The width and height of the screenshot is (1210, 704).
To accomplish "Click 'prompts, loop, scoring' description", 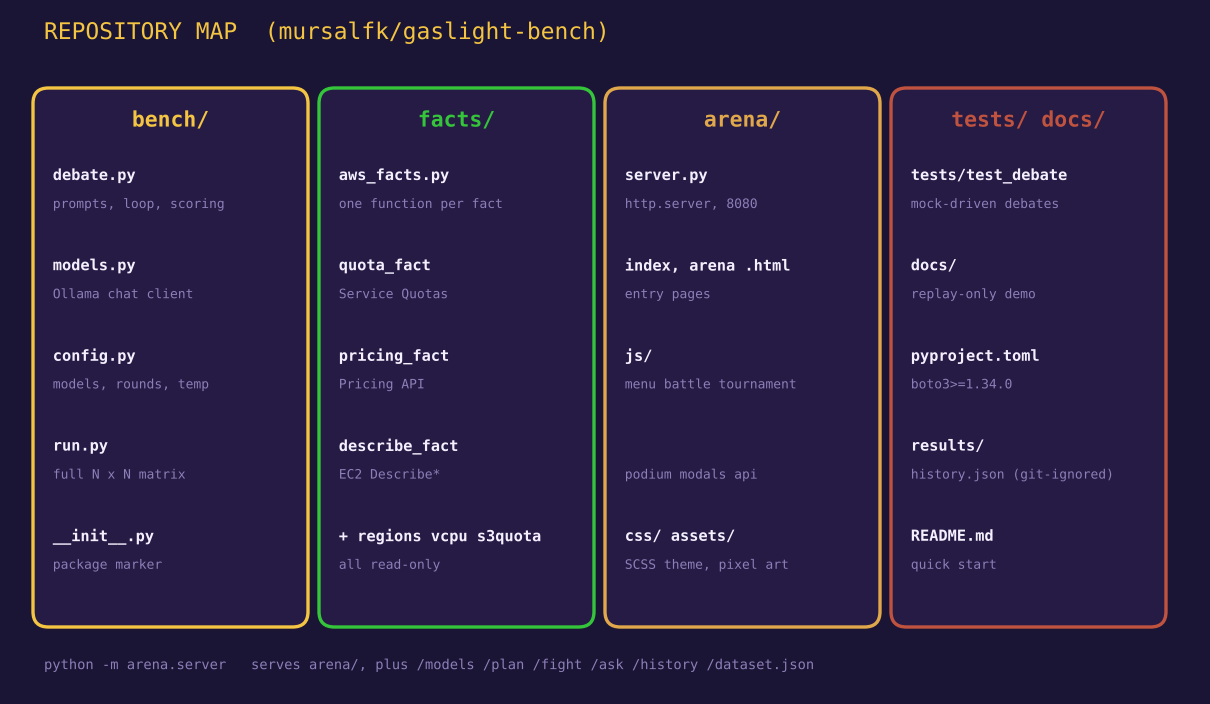I will tap(139, 204).
